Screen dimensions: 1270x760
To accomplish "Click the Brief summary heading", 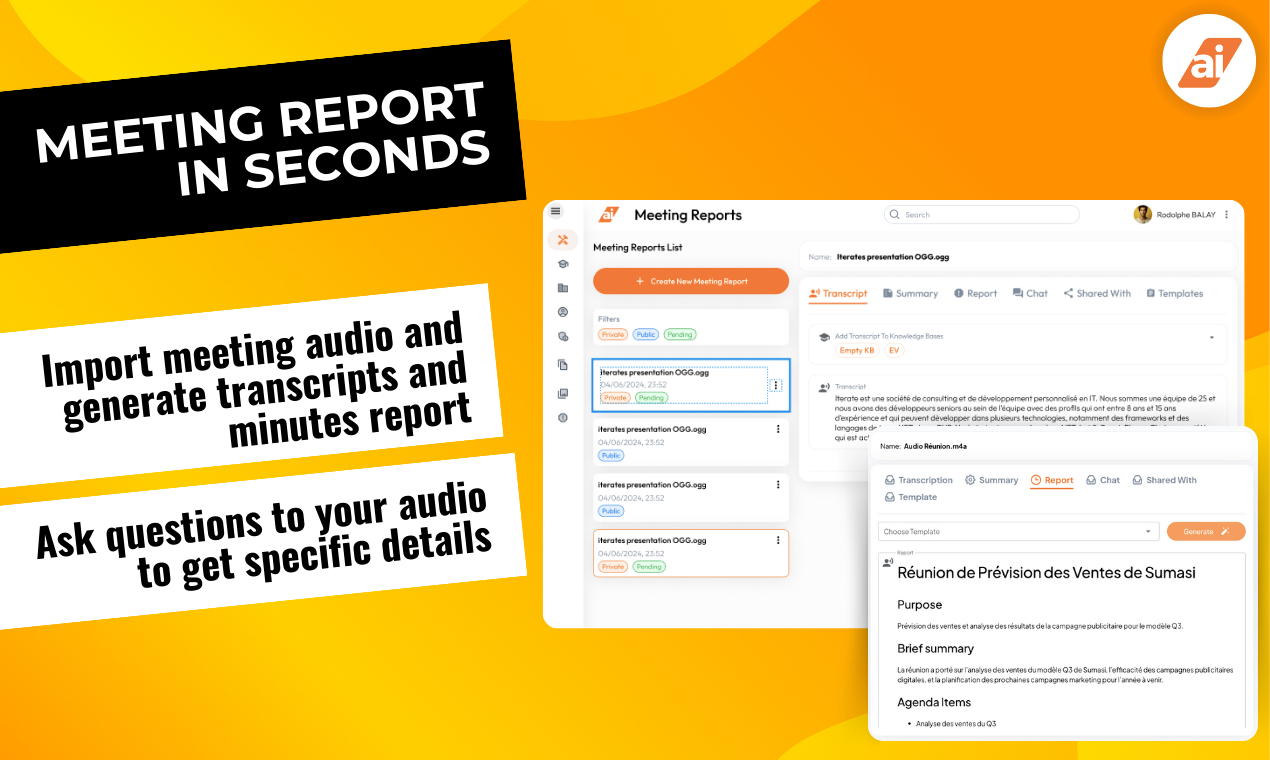I will coord(935,649).
